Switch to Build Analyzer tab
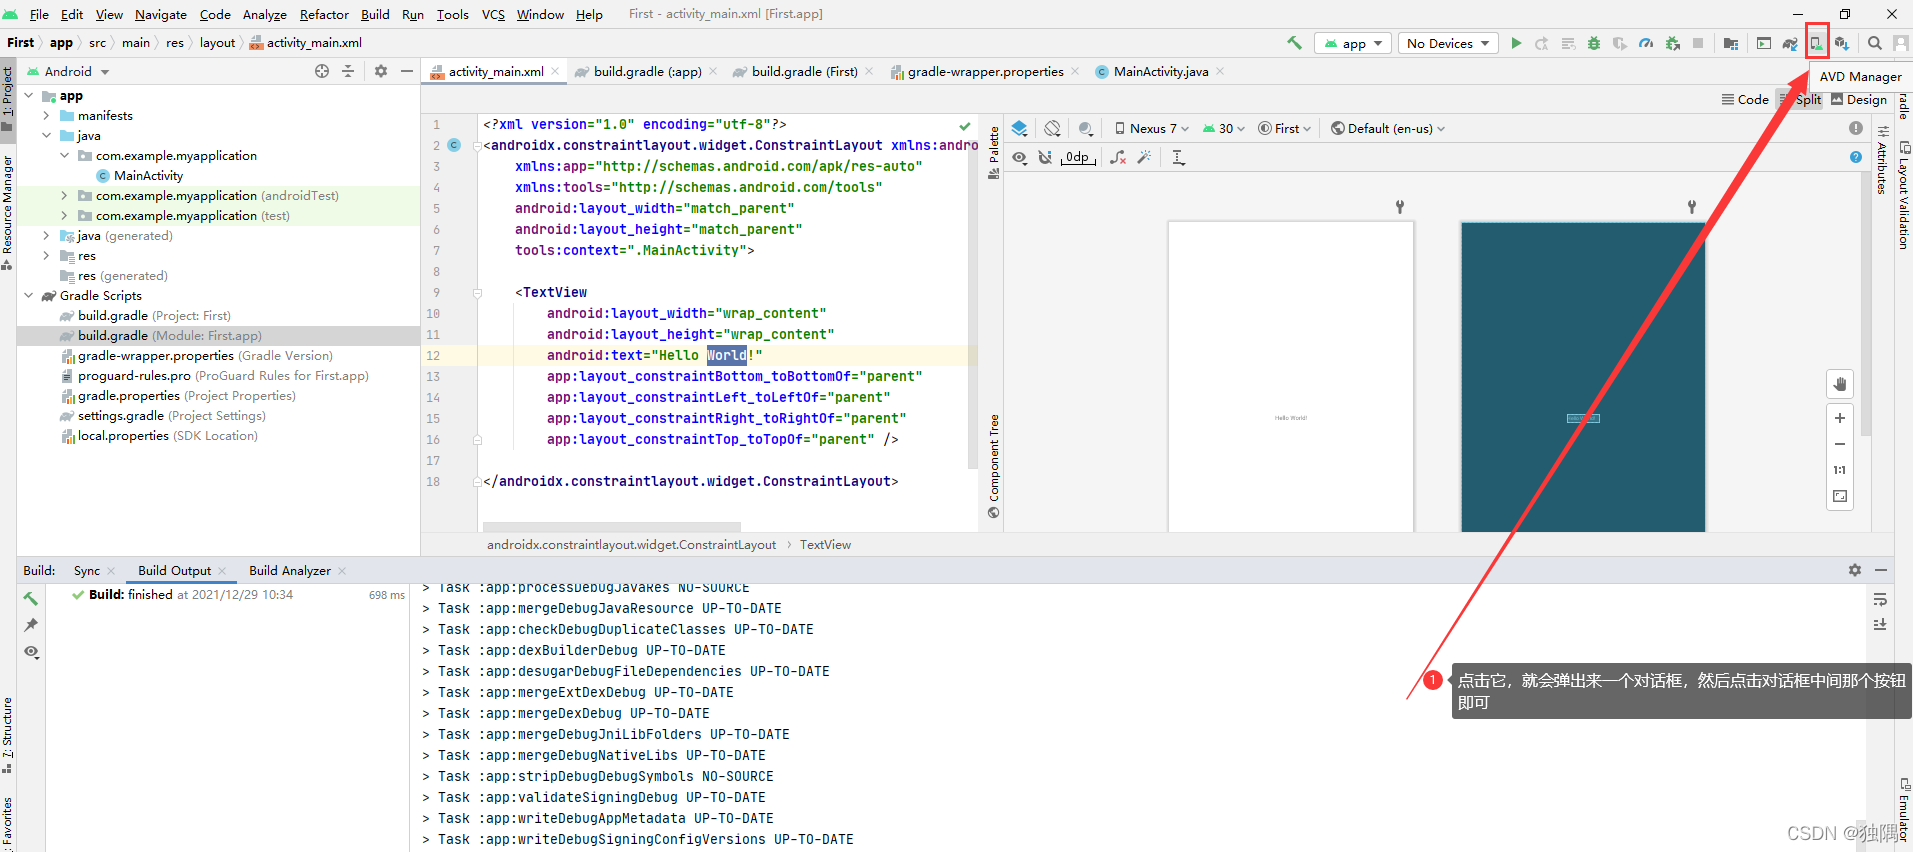The height and width of the screenshot is (852, 1913). pyautogui.click(x=290, y=570)
